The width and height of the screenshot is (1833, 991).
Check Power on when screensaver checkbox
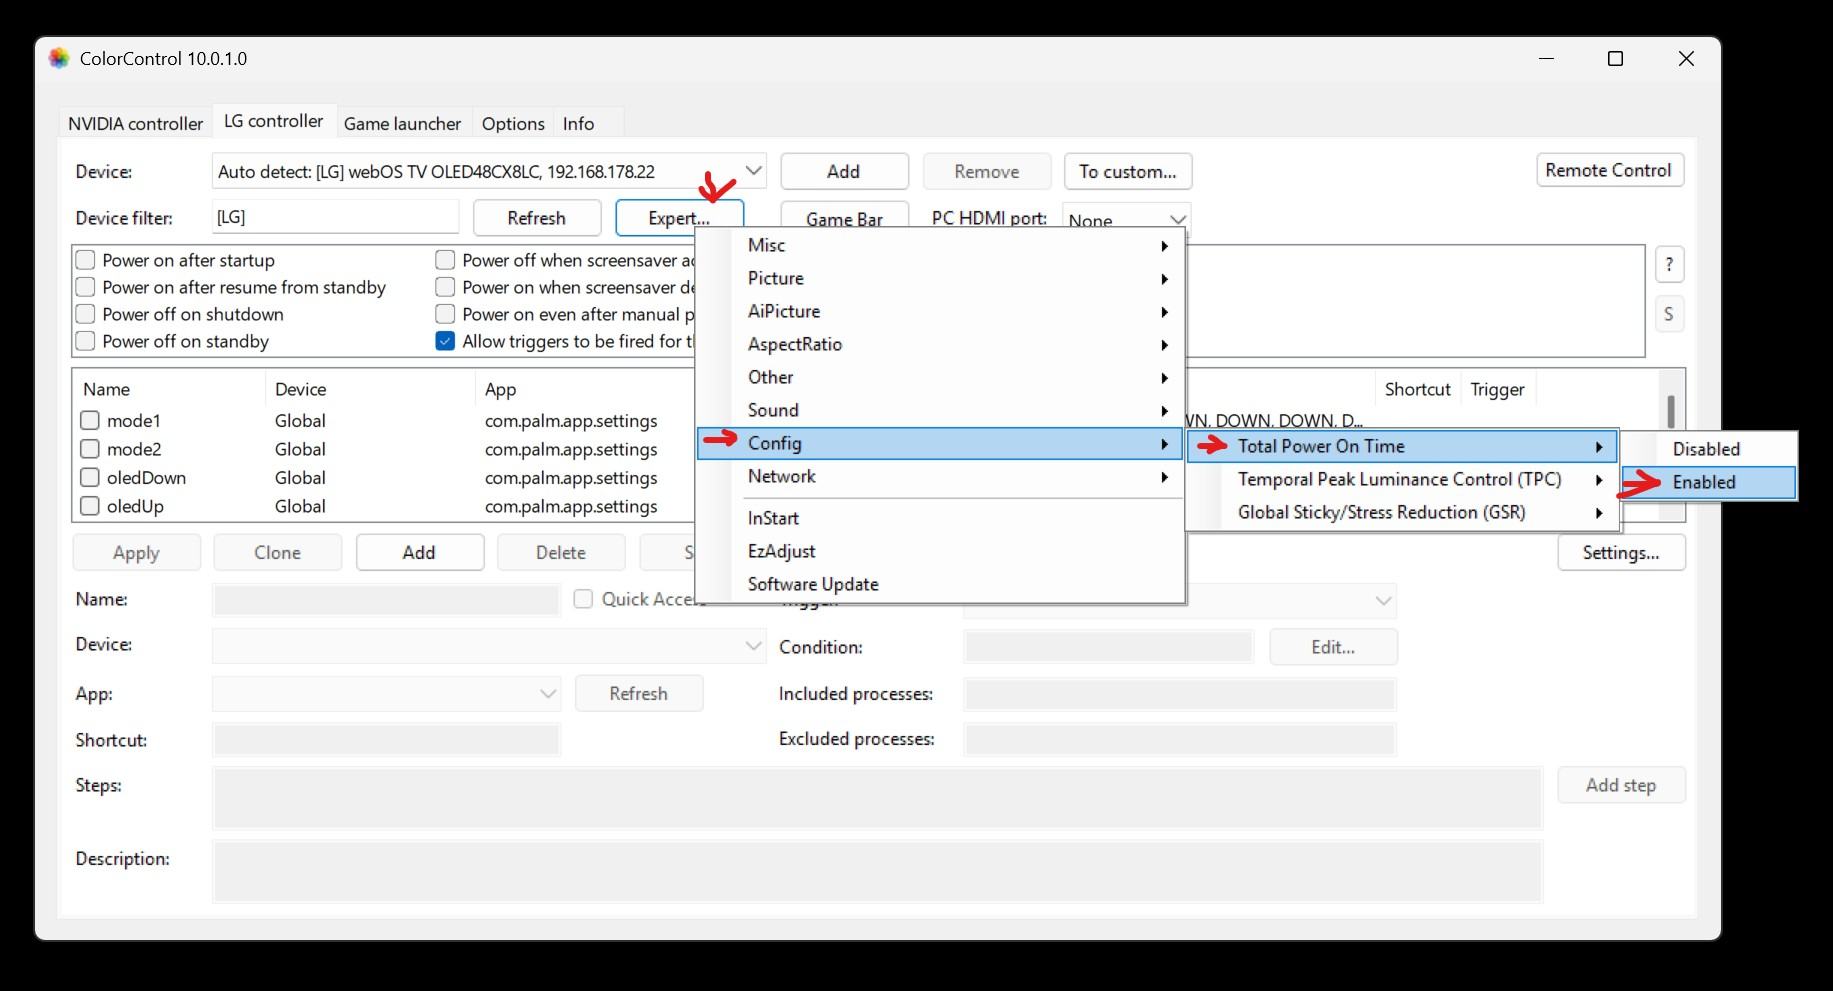pyautogui.click(x=446, y=287)
